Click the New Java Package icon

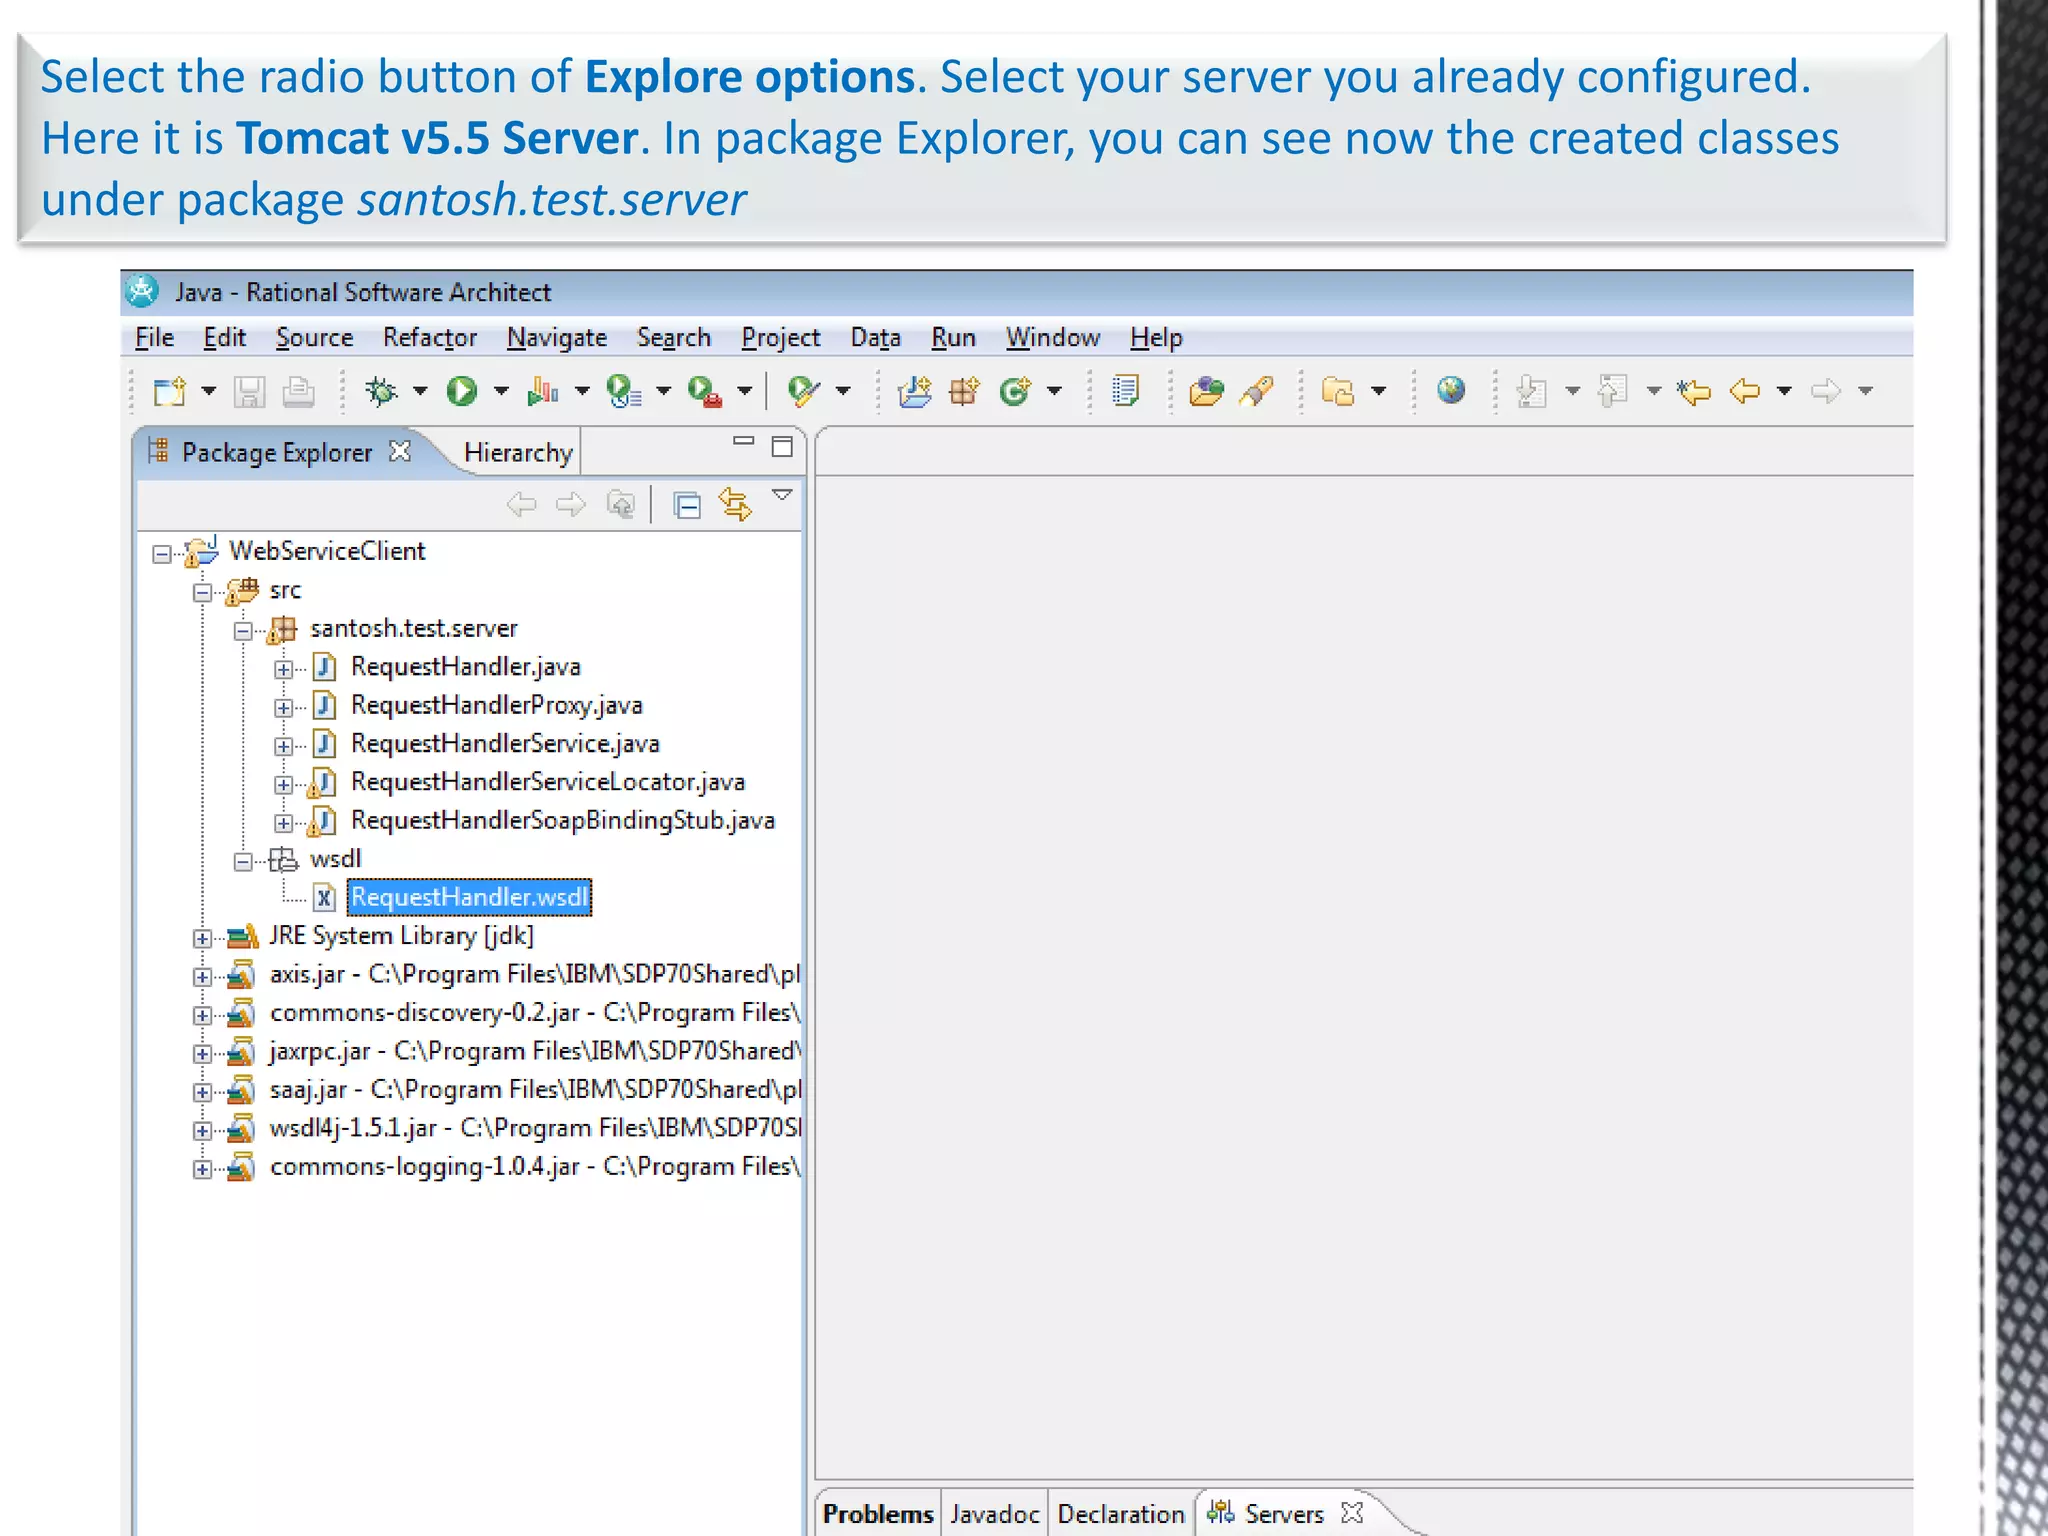tap(965, 391)
